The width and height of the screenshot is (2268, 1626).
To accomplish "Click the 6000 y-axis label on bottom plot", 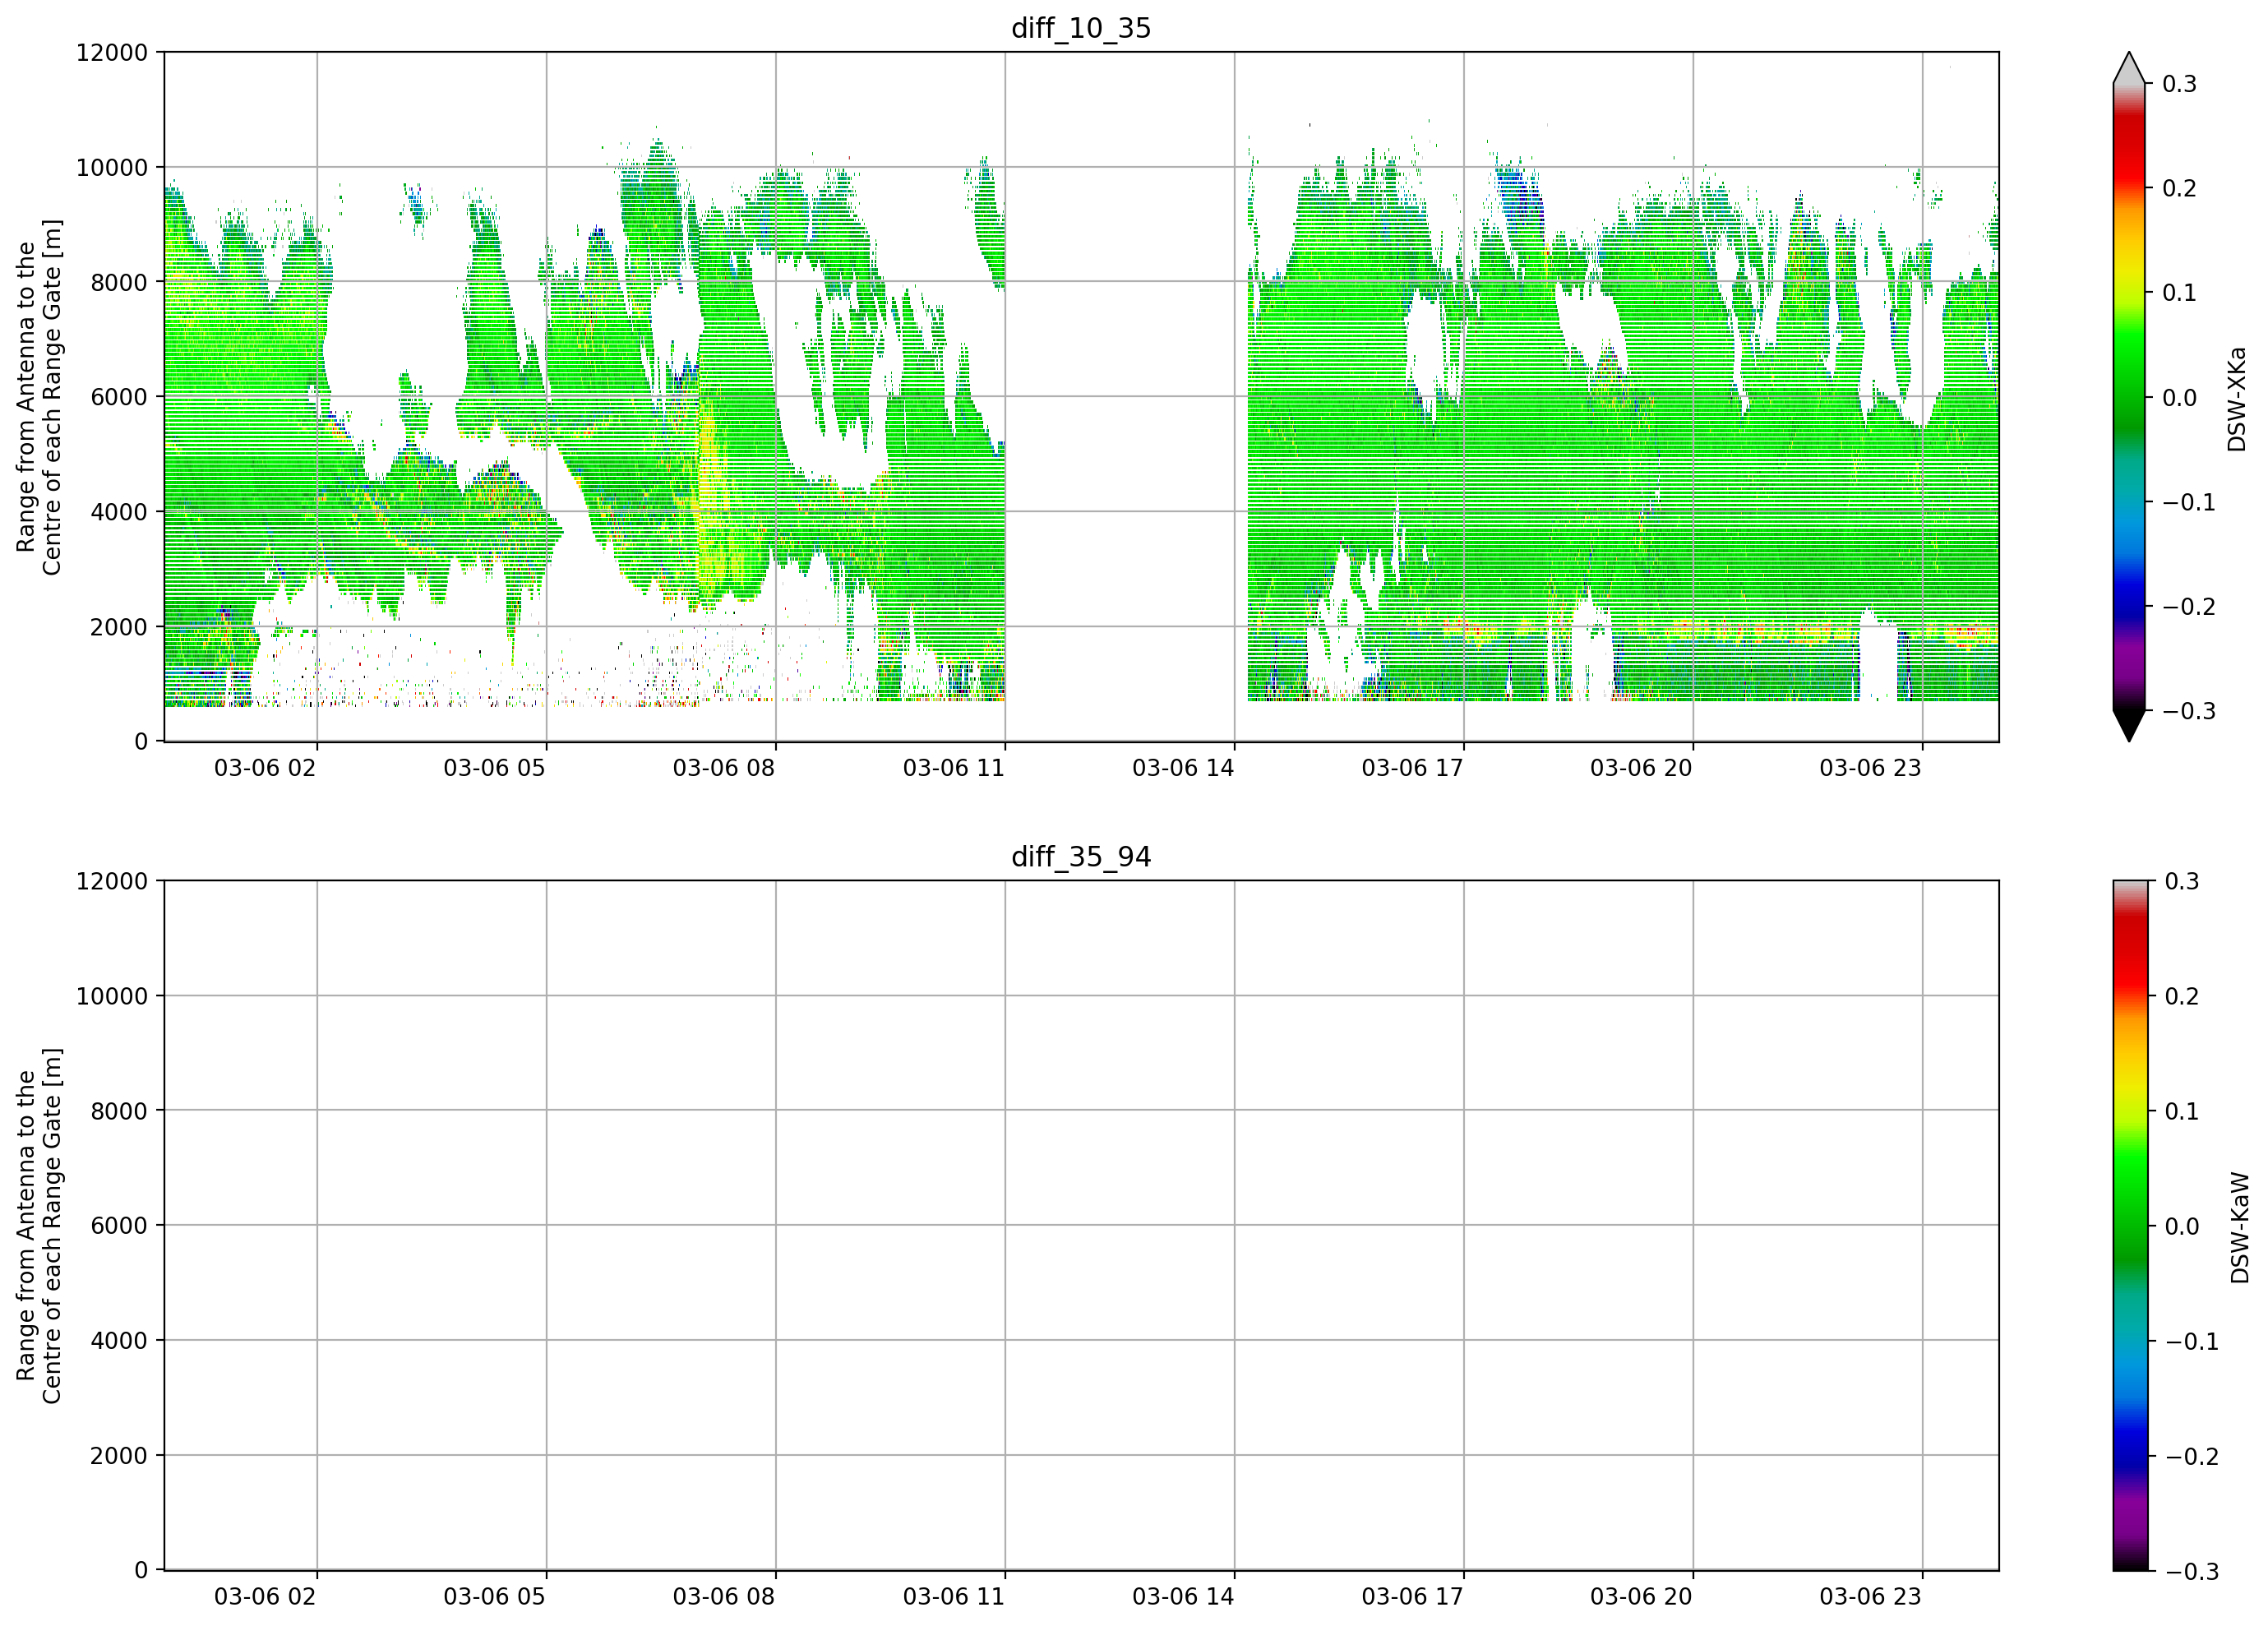I will pyautogui.click(x=119, y=1226).
